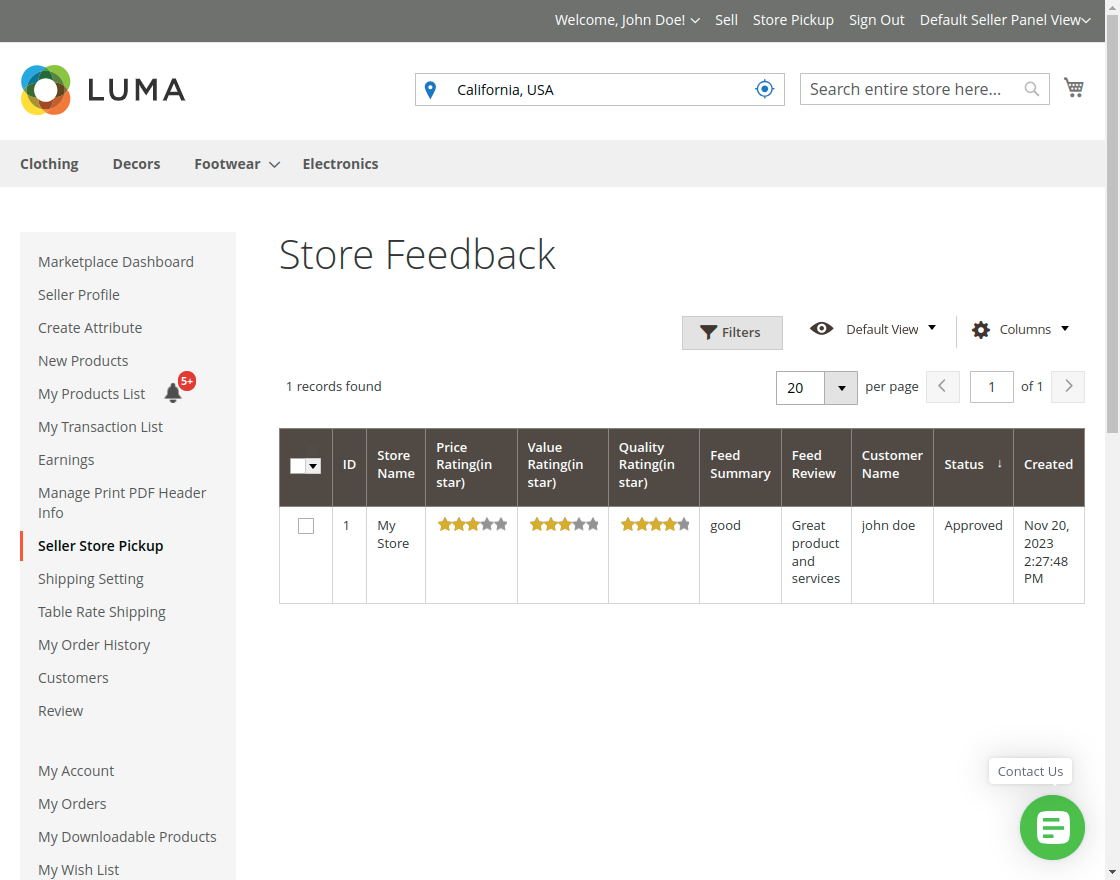The width and height of the screenshot is (1120, 880).
Task: Click the GPS locate crosshair icon
Action: 764,88
